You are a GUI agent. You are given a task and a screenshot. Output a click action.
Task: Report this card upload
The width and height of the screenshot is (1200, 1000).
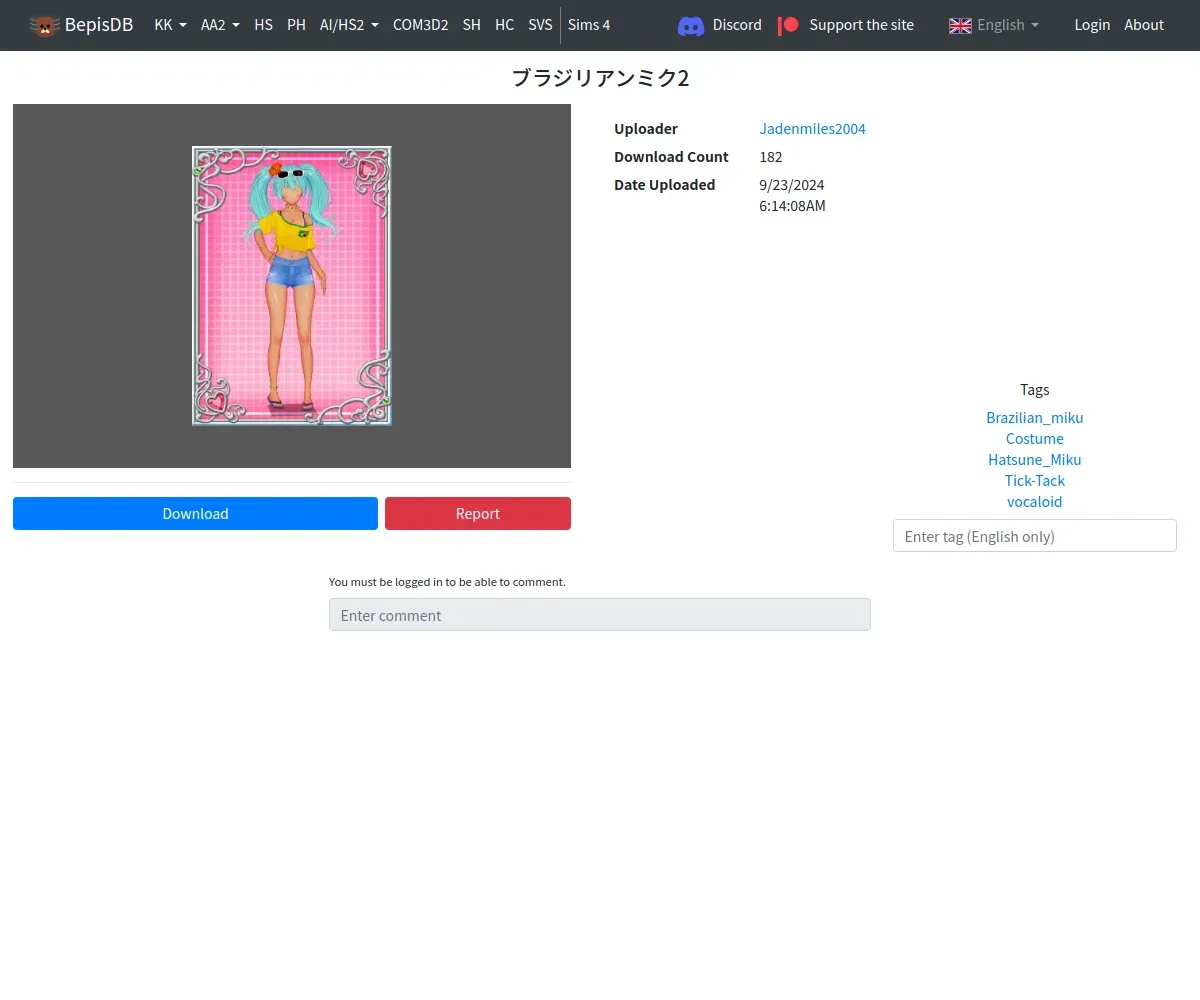click(478, 513)
